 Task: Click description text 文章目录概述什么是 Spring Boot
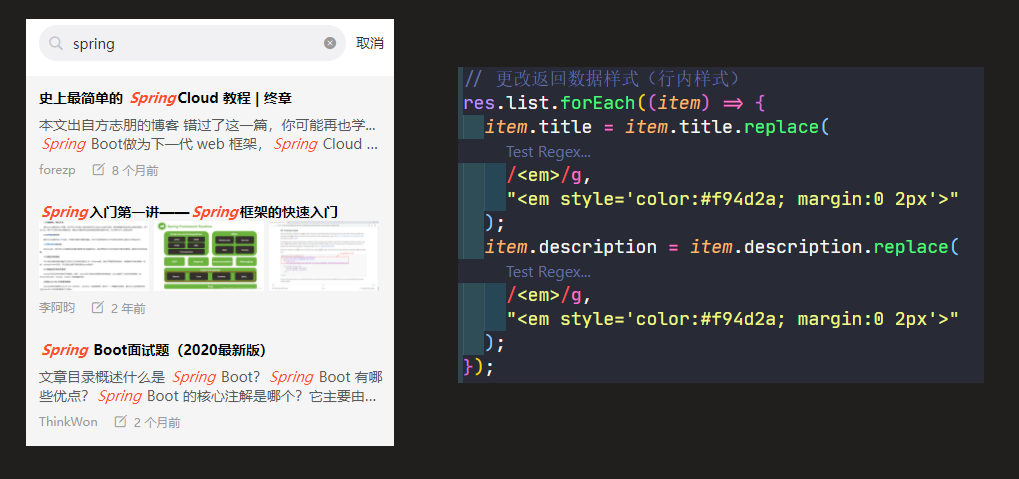(150, 377)
